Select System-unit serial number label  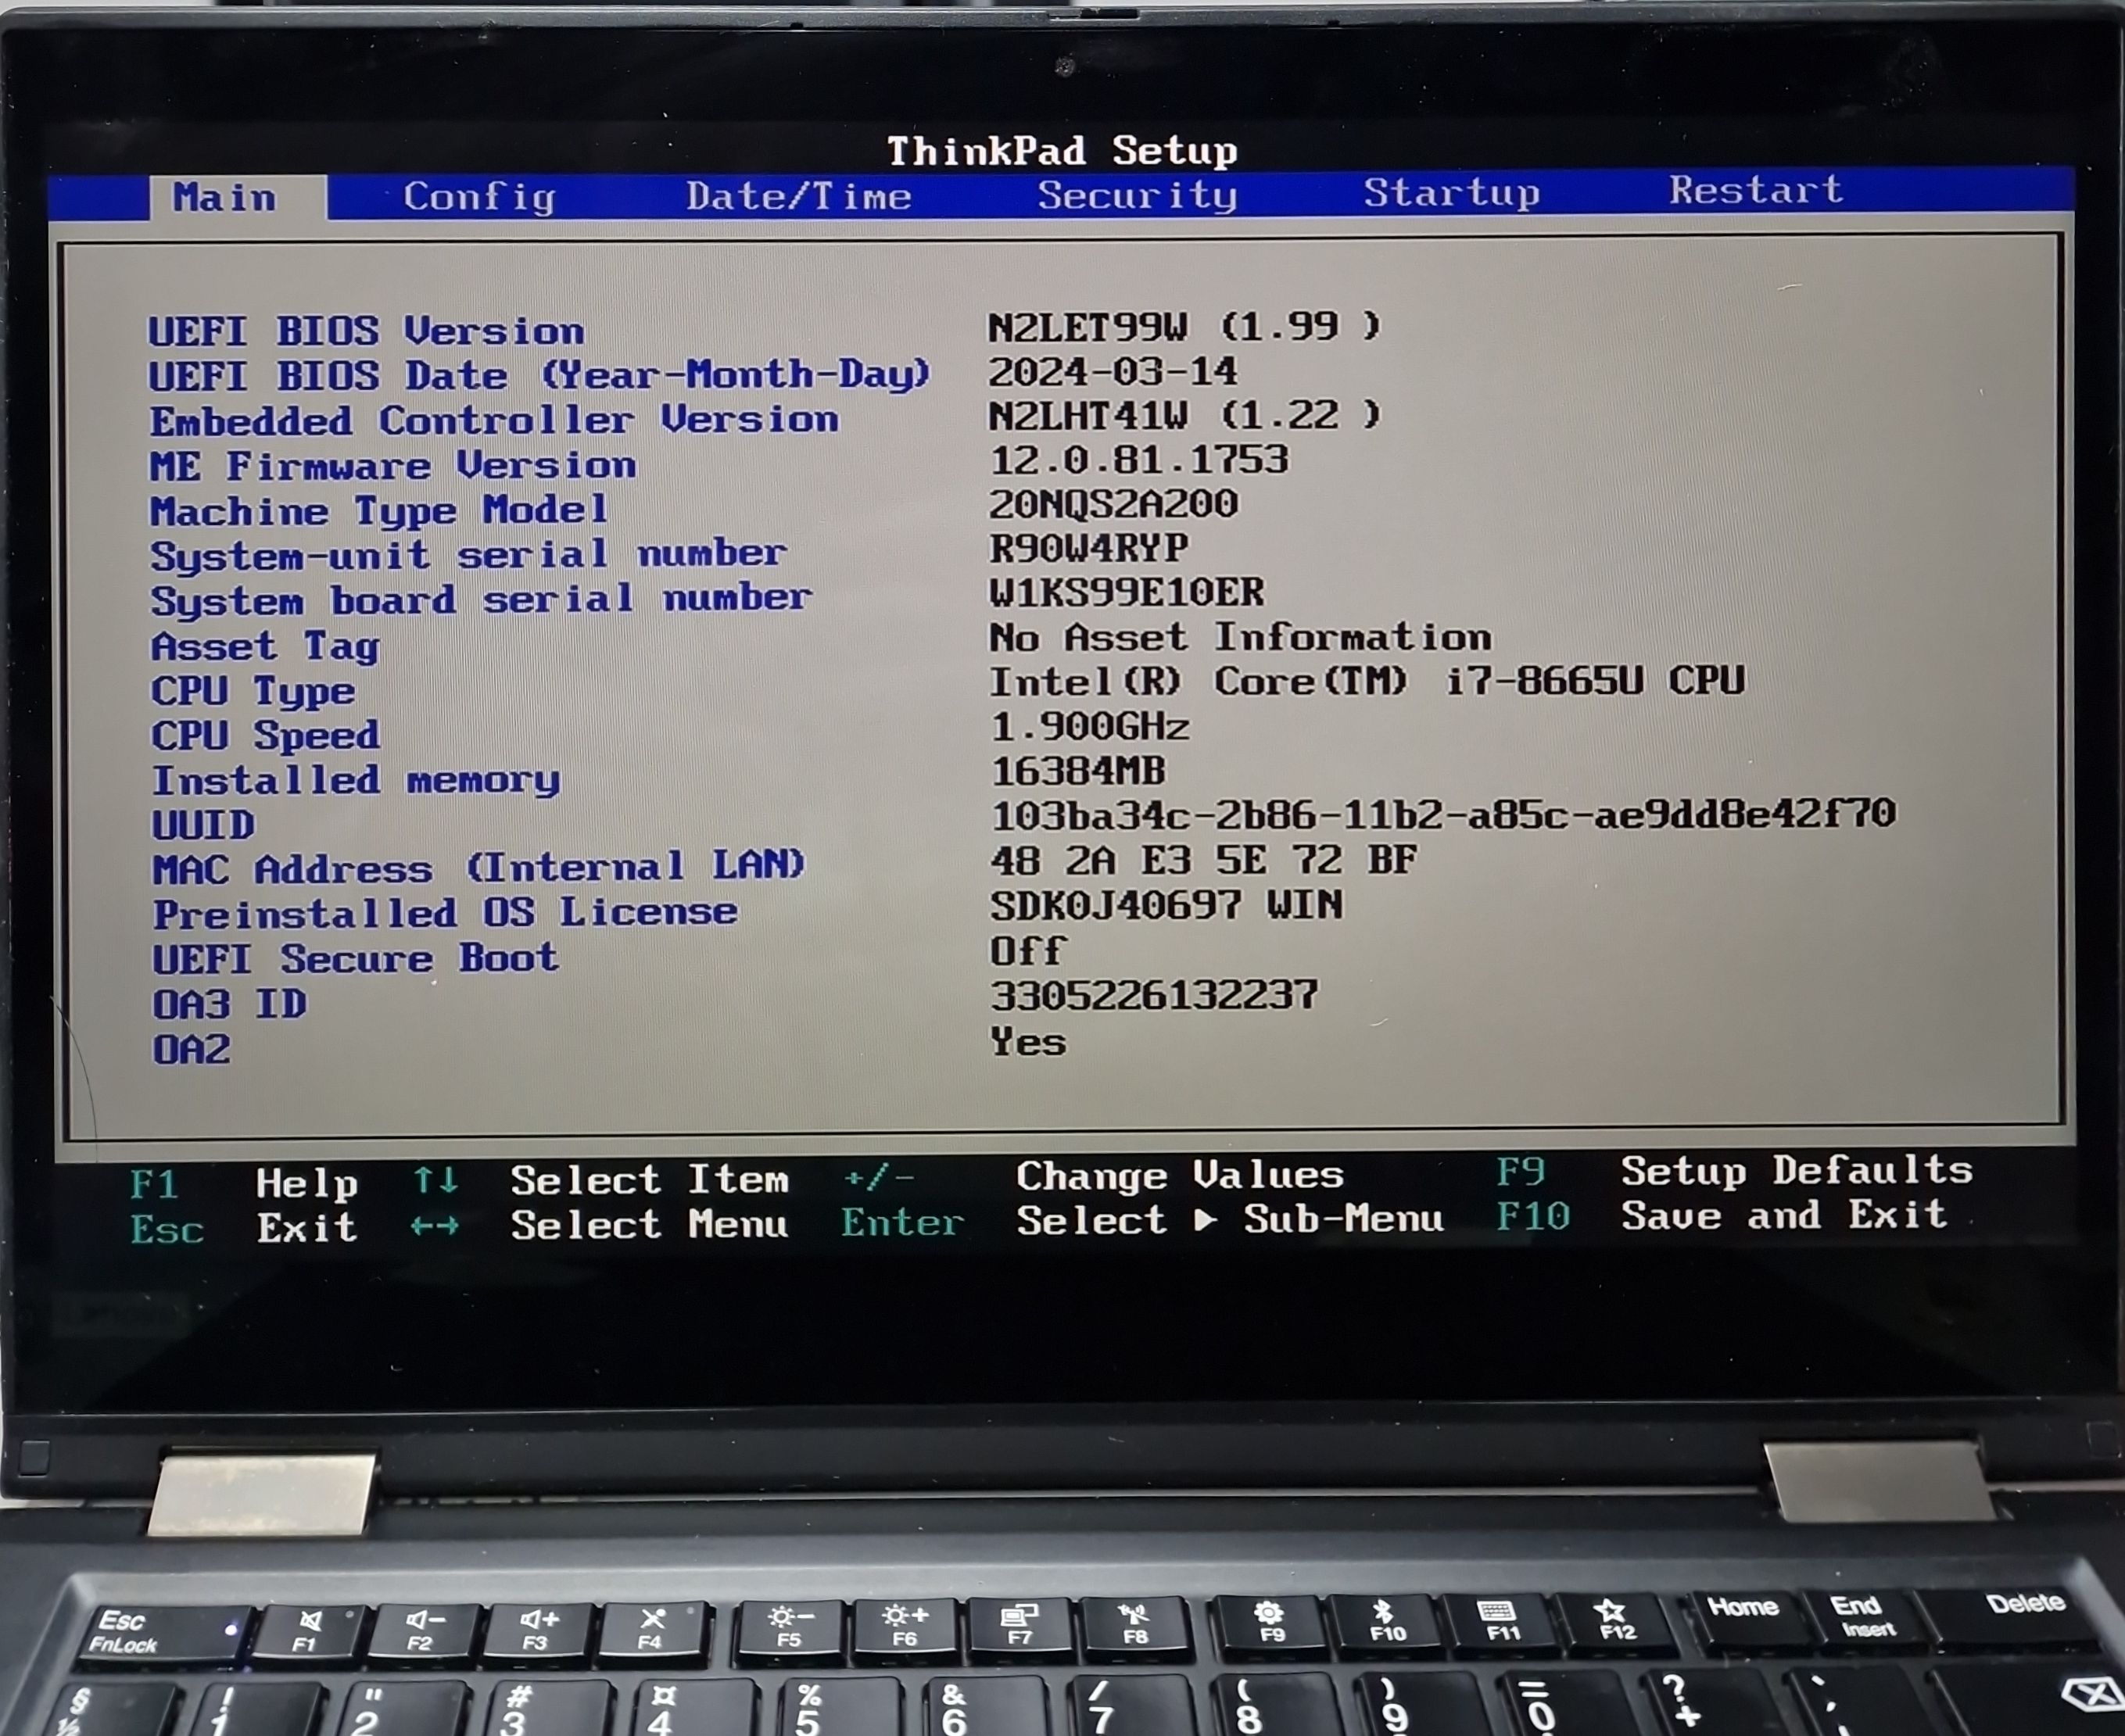pos(468,555)
